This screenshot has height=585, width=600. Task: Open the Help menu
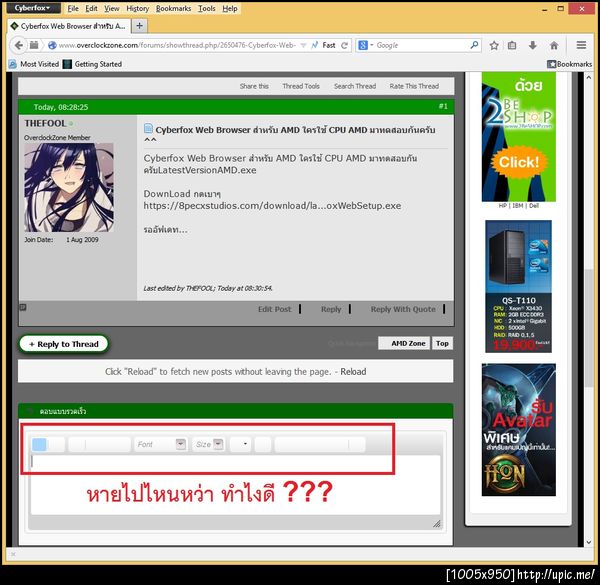[x=230, y=8]
